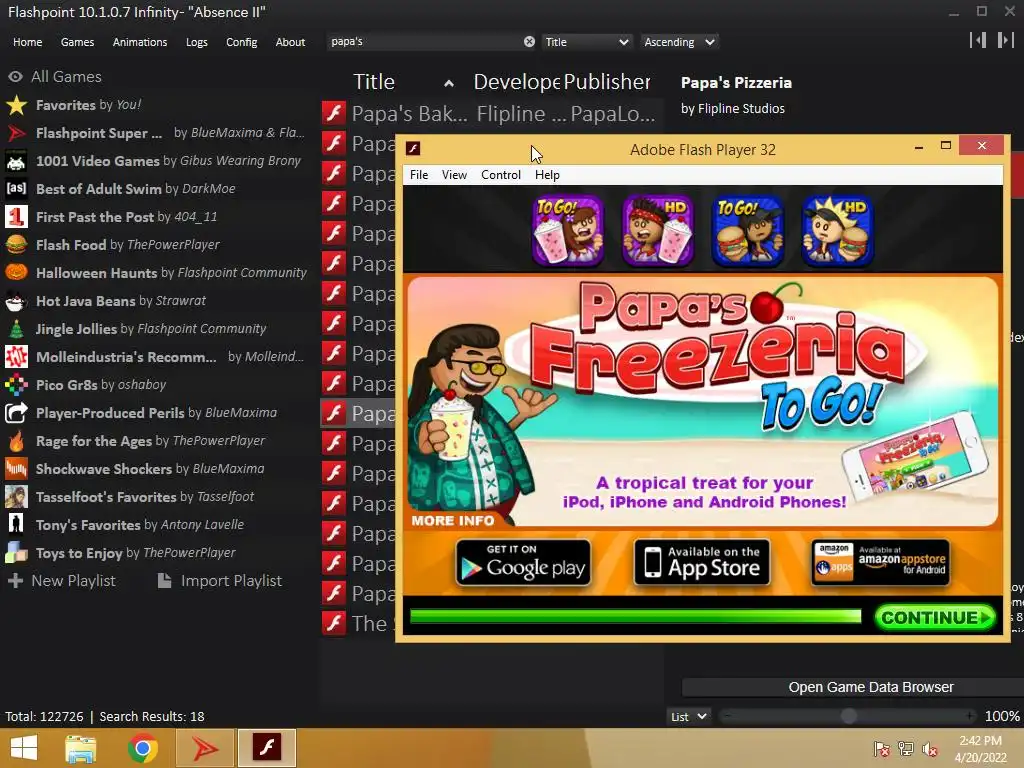Open the About tab
Screen dimensions: 1024x768
point(290,42)
